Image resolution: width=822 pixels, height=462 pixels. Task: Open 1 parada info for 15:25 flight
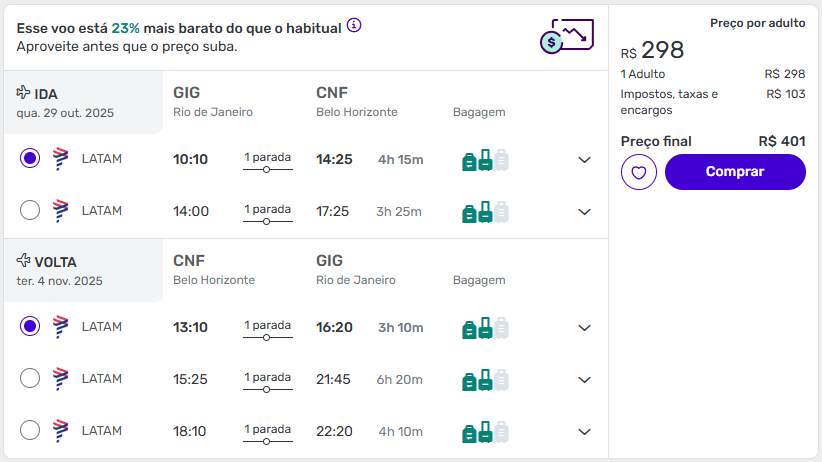tap(267, 377)
